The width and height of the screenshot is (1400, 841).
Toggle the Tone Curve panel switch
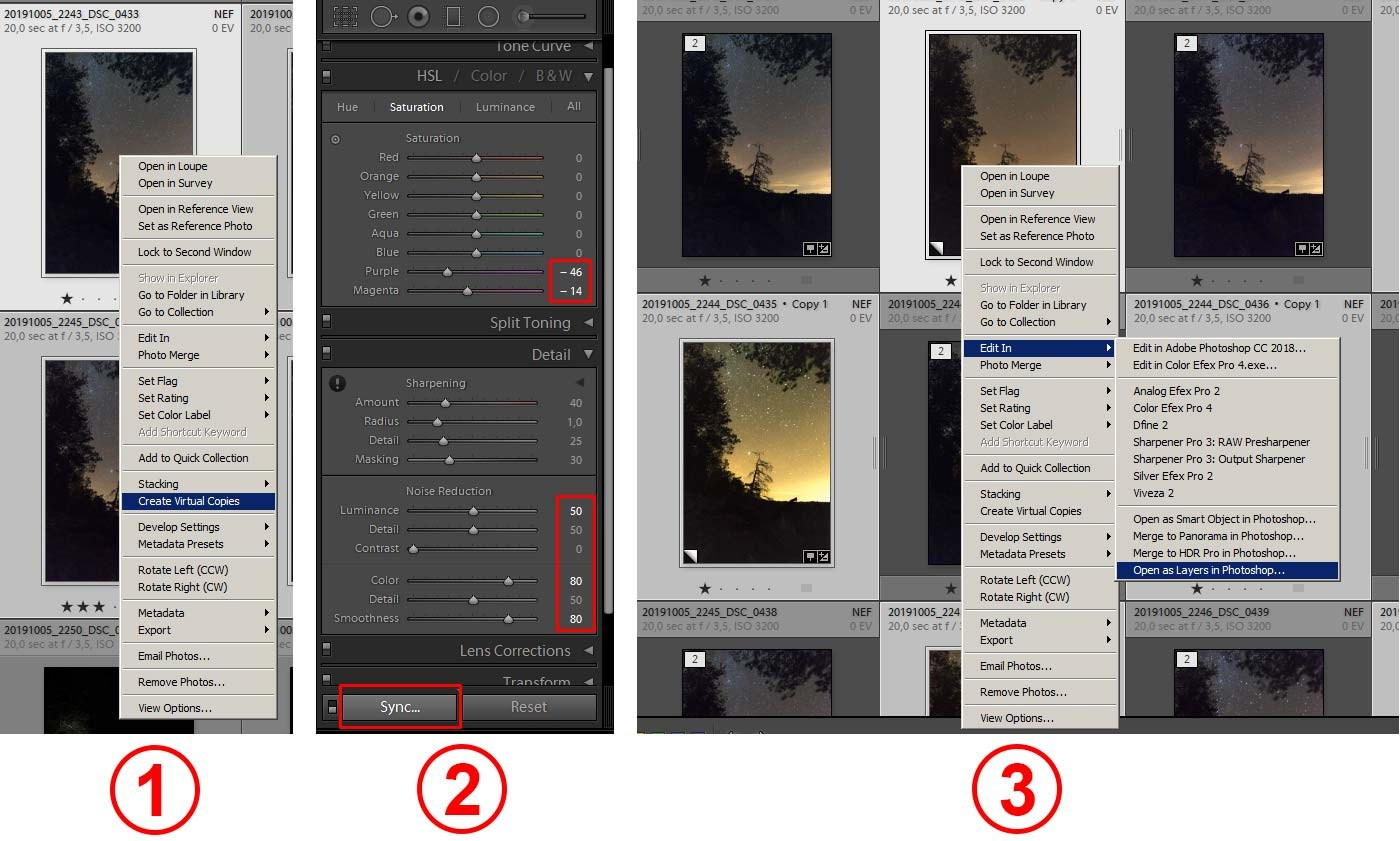pyautogui.click(x=326, y=46)
